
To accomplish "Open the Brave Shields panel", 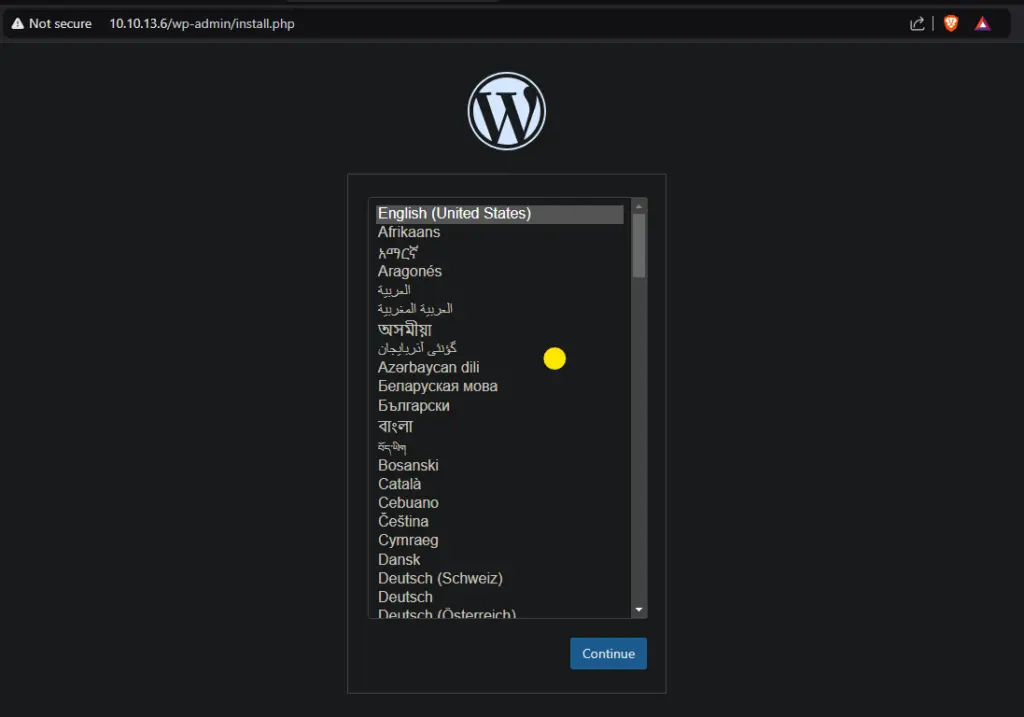I will (948, 23).
